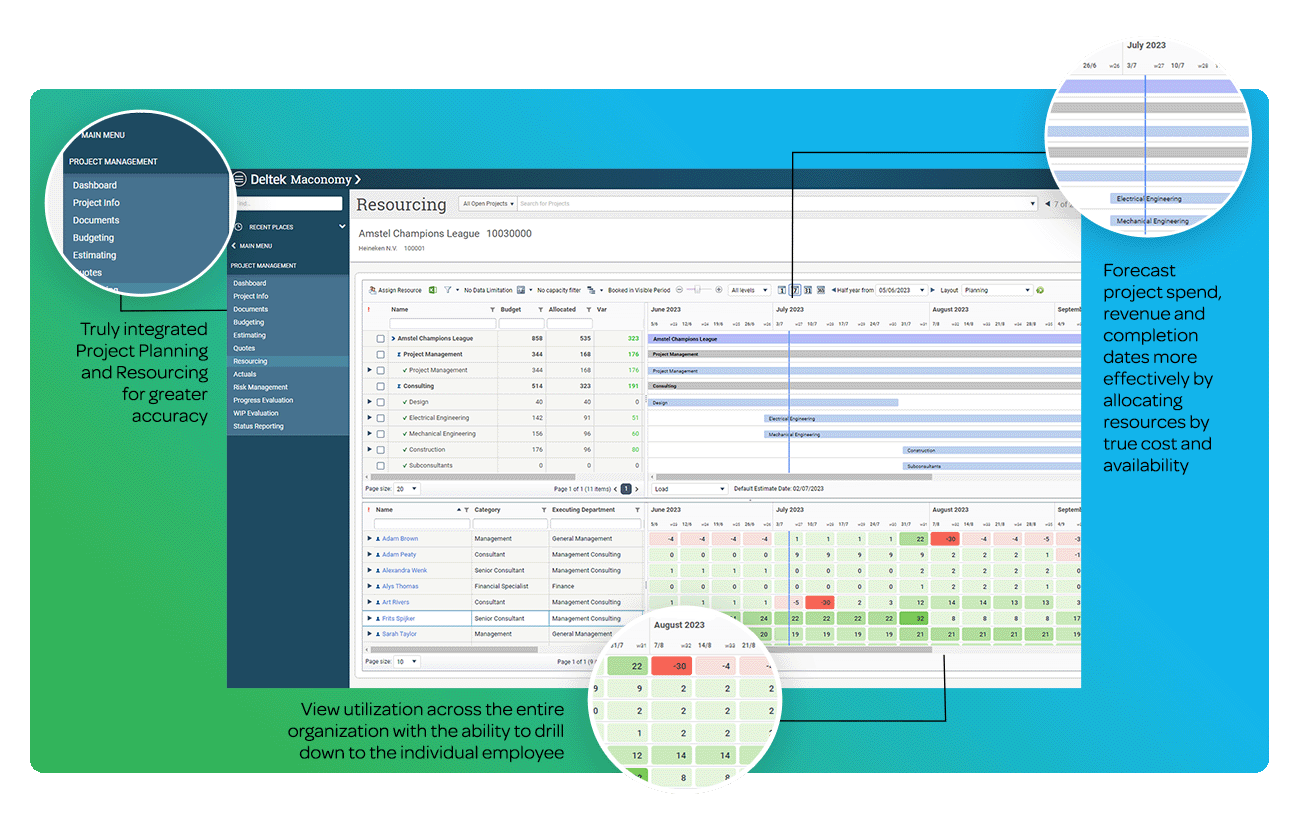This screenshot has height=813, width=1299.
Task: Click the Load button below the schedule
Action: (688, 489)
